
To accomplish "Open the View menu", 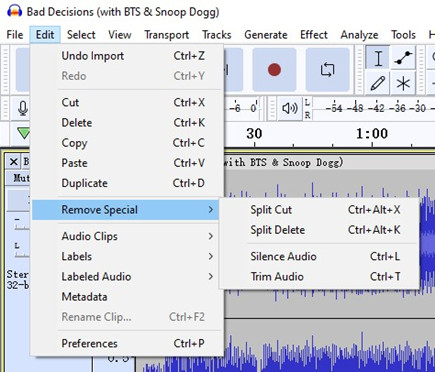I will tap(120, 35).
